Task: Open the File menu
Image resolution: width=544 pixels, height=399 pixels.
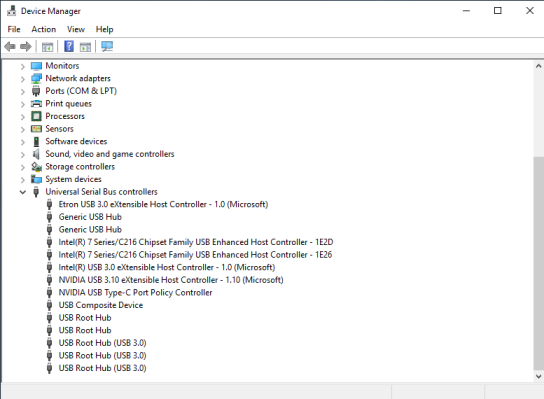Action: pyautogui.click(x=14, y=29)
